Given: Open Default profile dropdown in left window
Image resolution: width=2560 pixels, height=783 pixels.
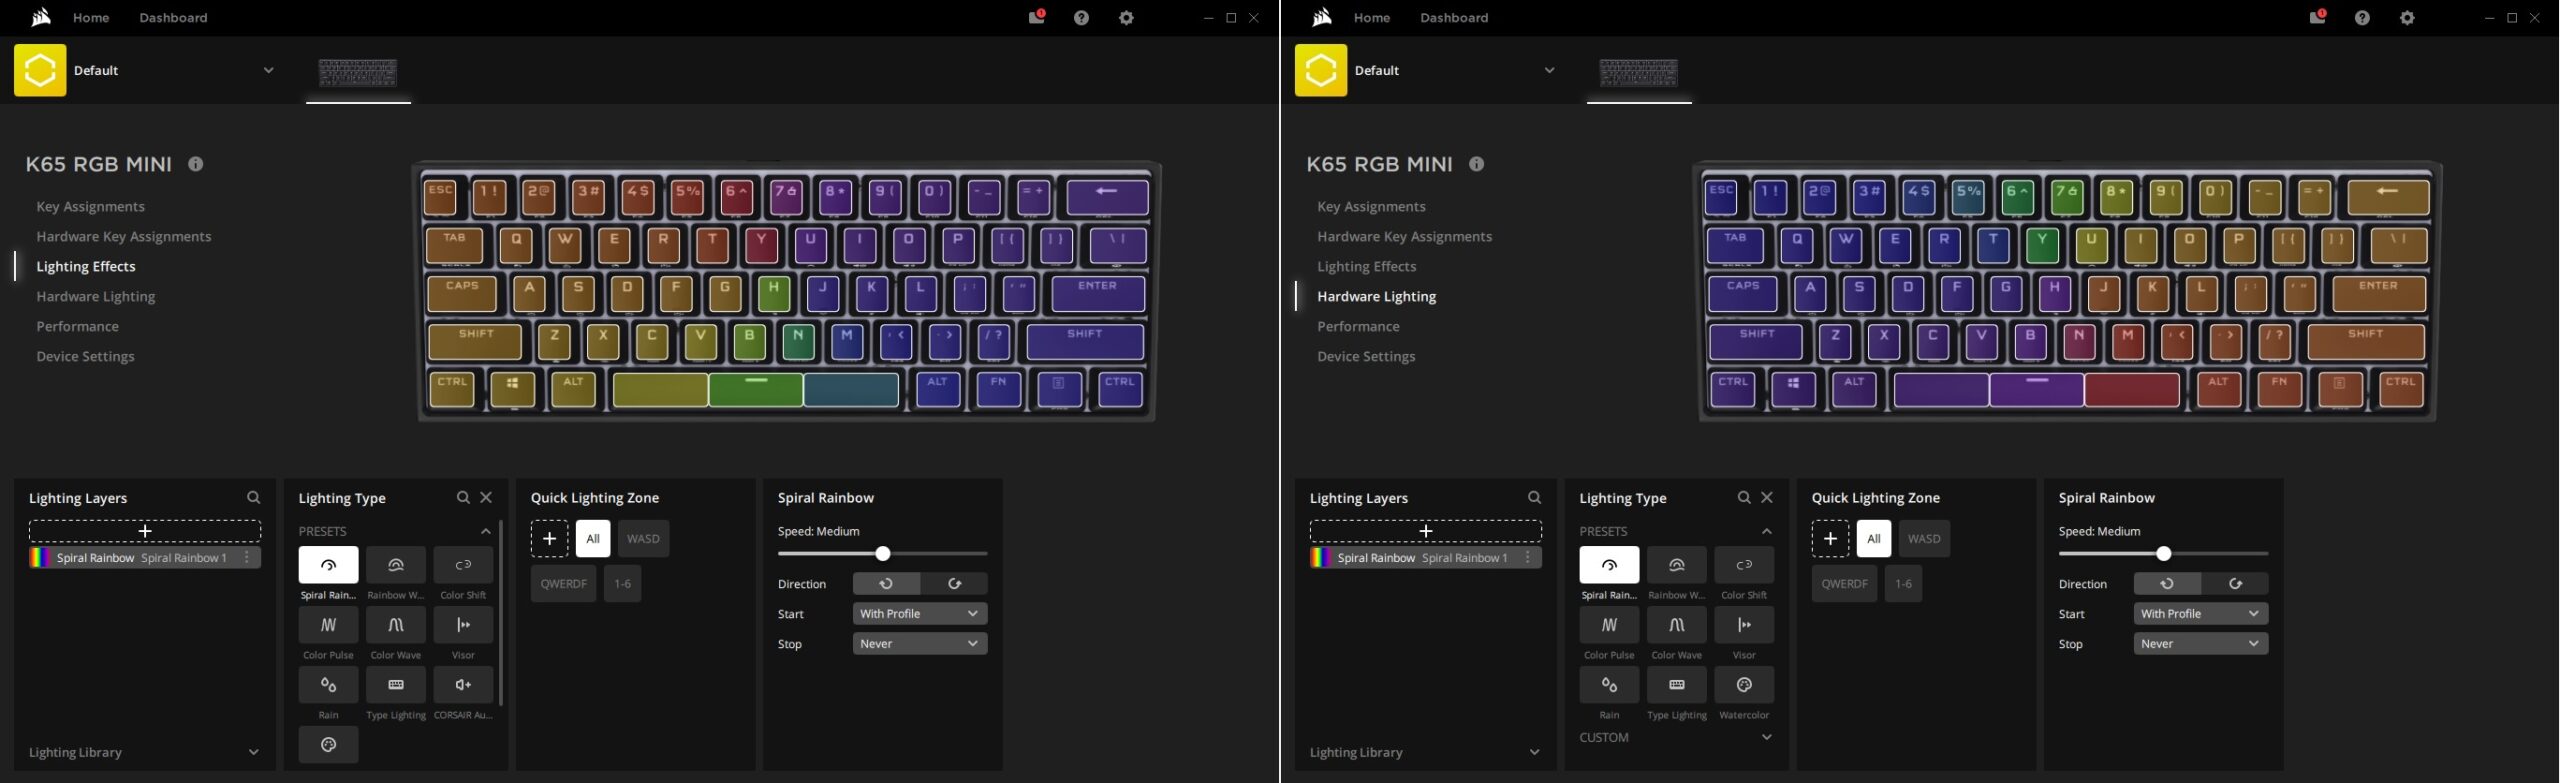Looking at the screenshot, I should coord(268,70).
